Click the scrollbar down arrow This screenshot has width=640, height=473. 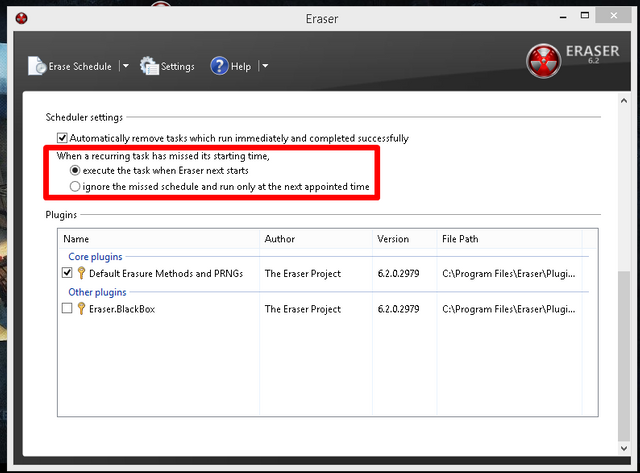[x=624, y=448]
